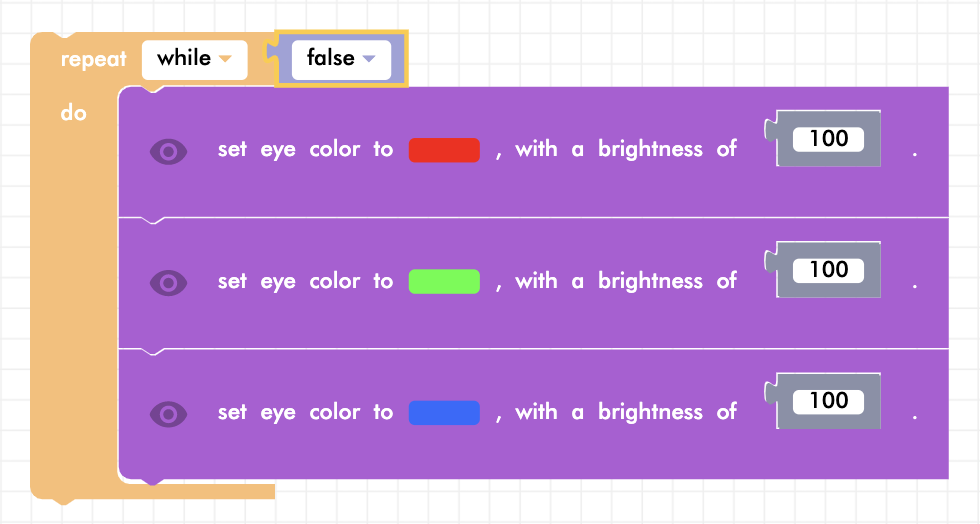Click the blue eye color swatch
The height and width of the screenshot is (524, 980).
444,412
